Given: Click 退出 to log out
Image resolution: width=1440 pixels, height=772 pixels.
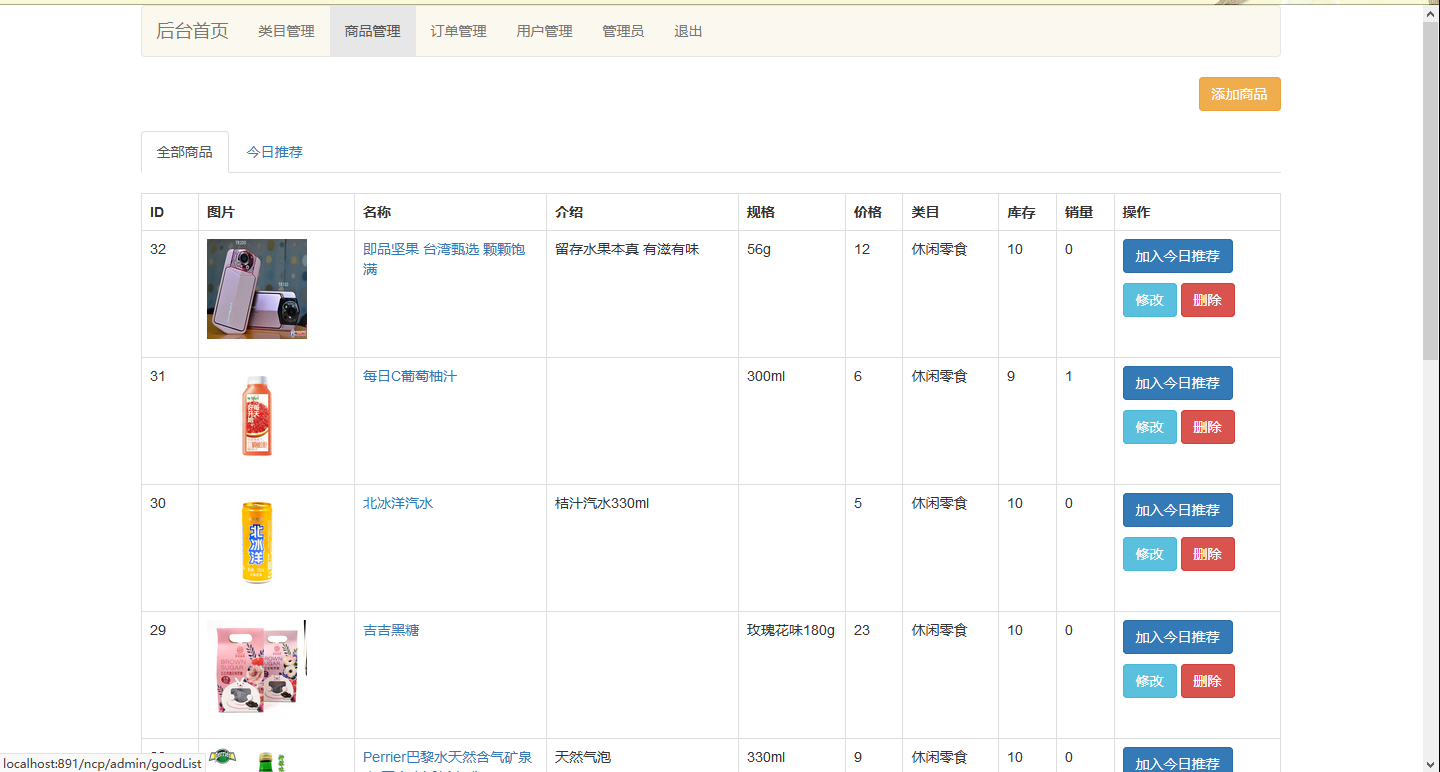Looking at the screenshot, I should [688, 31].
